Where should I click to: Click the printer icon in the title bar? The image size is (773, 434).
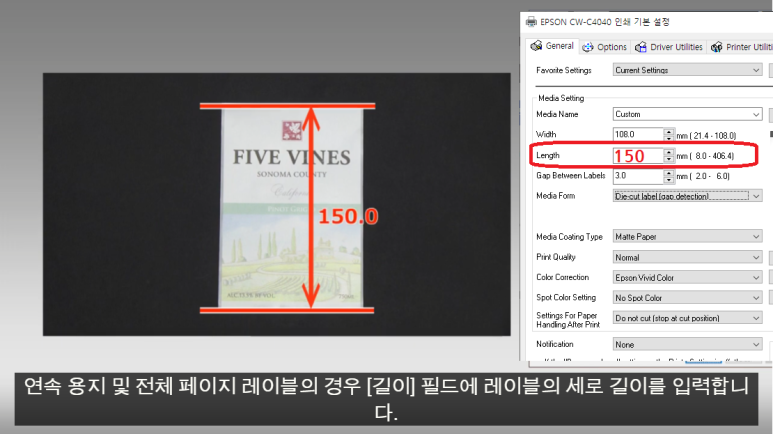[531, 22]
